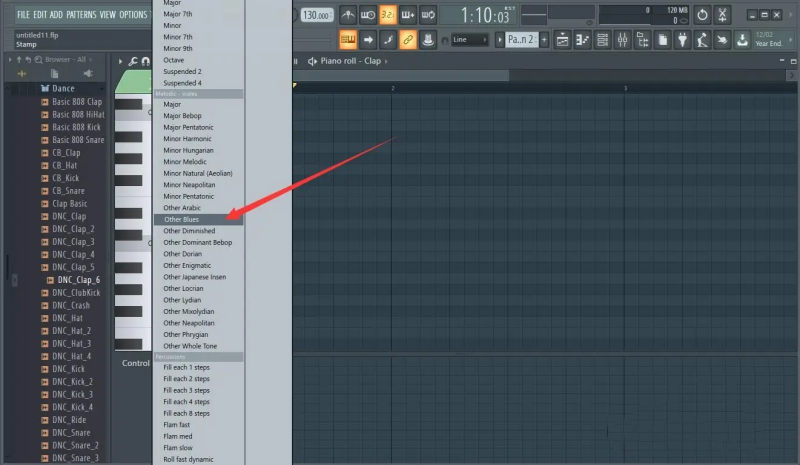Toggle note slide button in toolbar

[x=388, y=40]
